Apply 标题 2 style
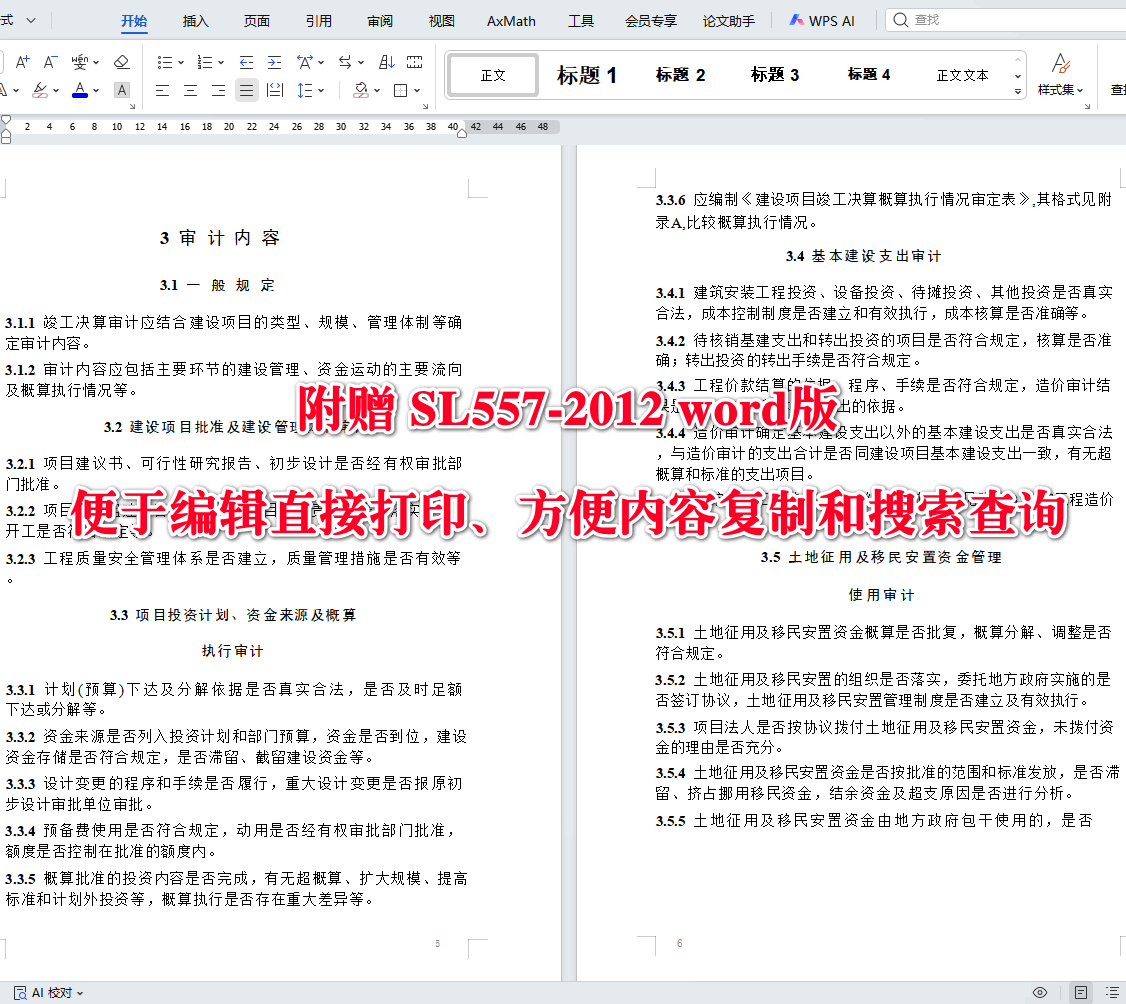 (x=680, y=75)
